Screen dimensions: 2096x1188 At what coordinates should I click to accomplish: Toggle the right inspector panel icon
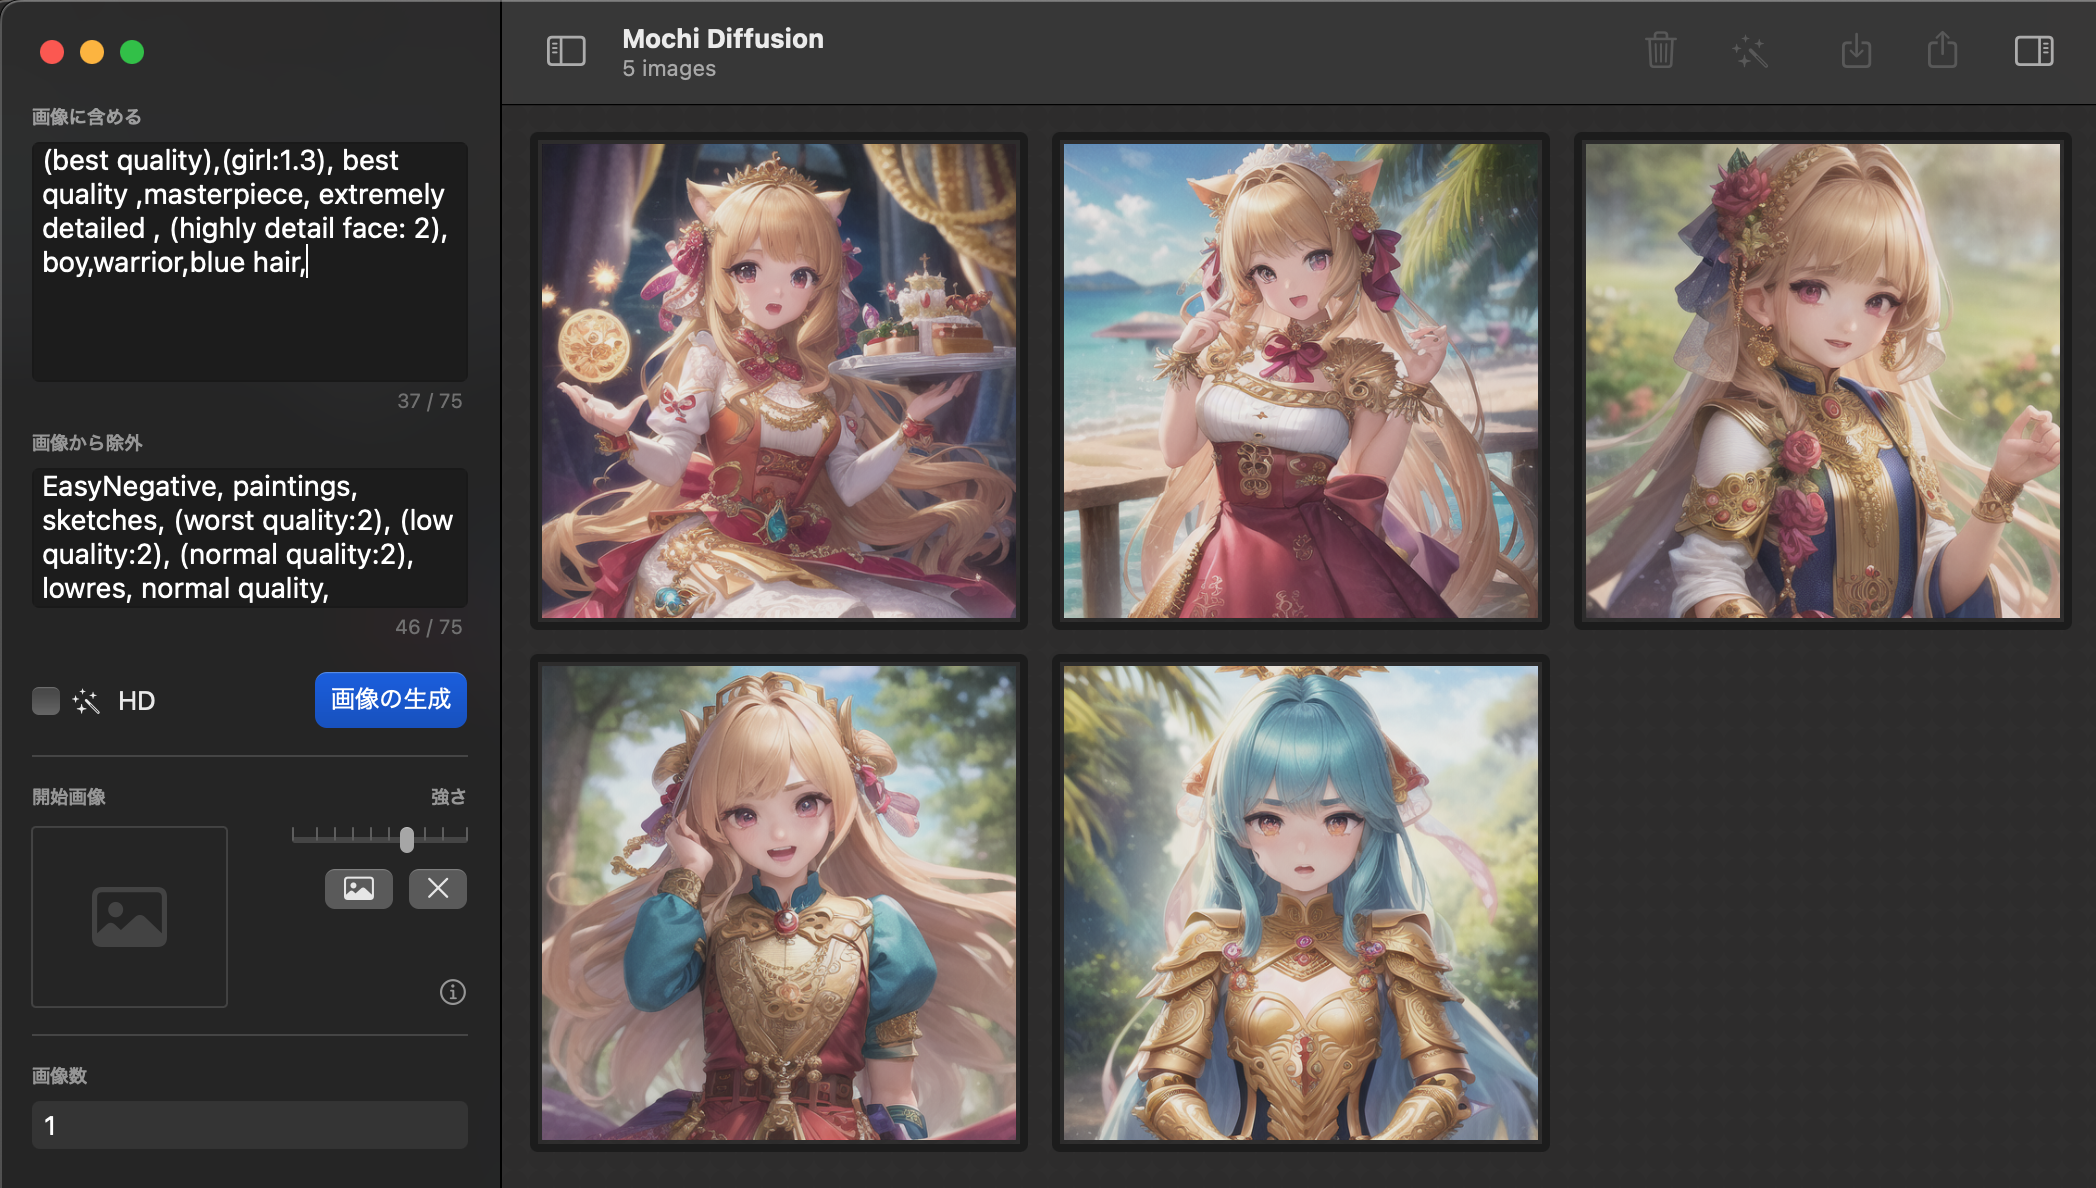coord(2033,51)
